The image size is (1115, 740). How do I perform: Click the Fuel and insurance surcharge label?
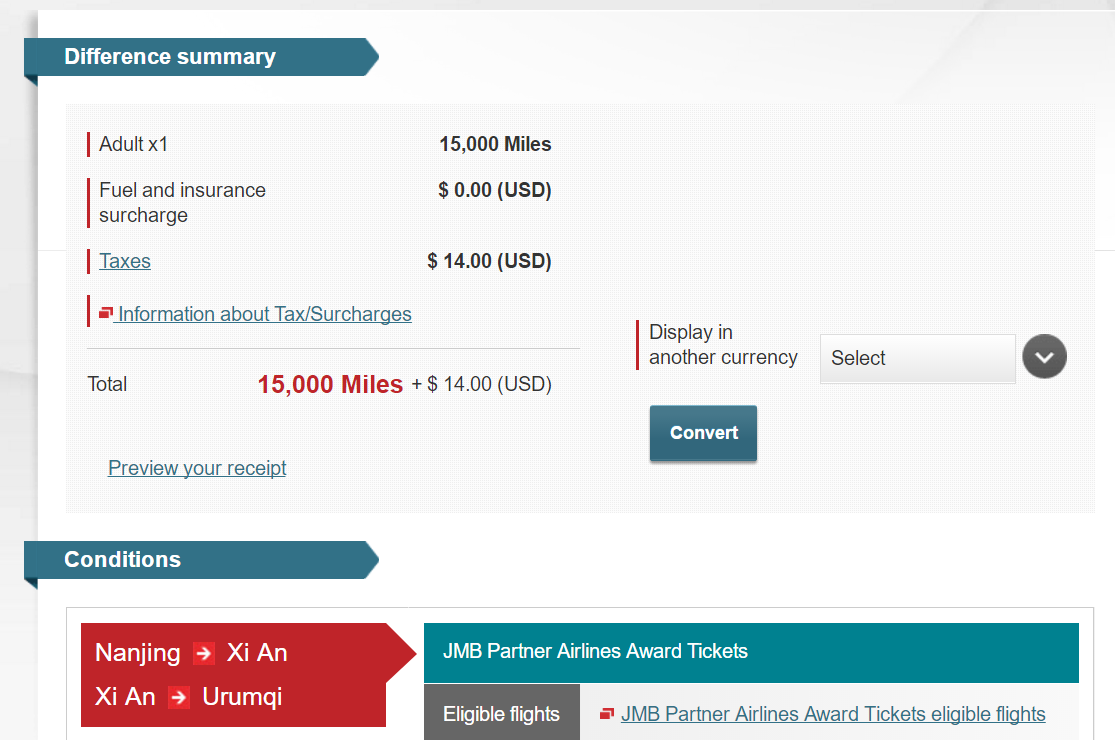[182, 203]
